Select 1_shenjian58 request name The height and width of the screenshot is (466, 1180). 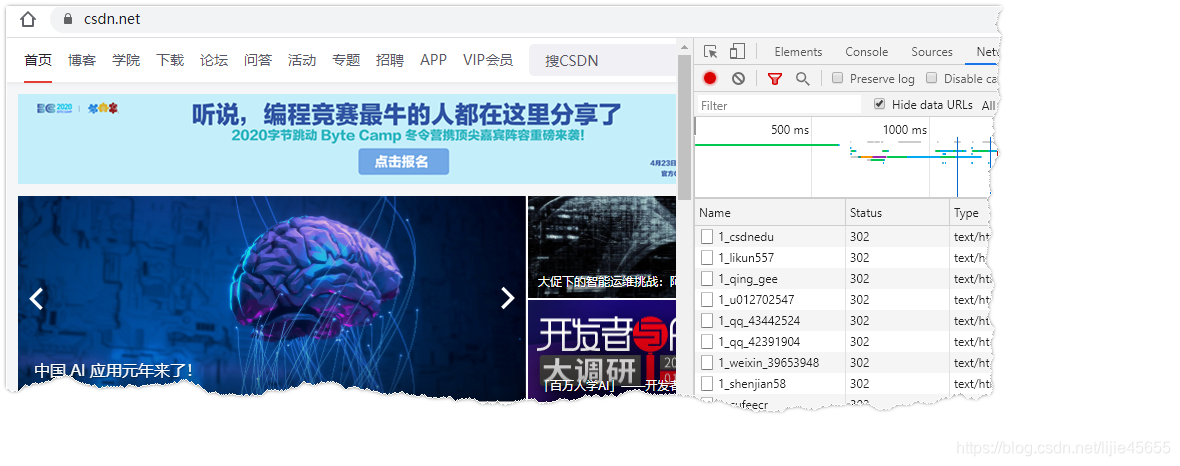(752, 384)
